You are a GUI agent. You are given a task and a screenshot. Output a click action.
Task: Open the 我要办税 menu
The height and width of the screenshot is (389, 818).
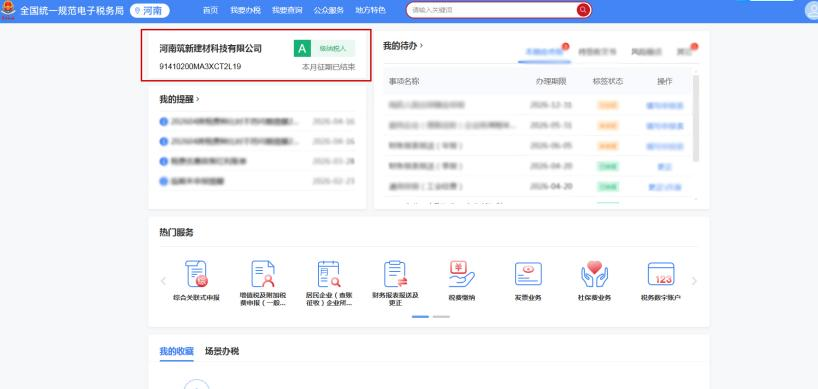245,10
